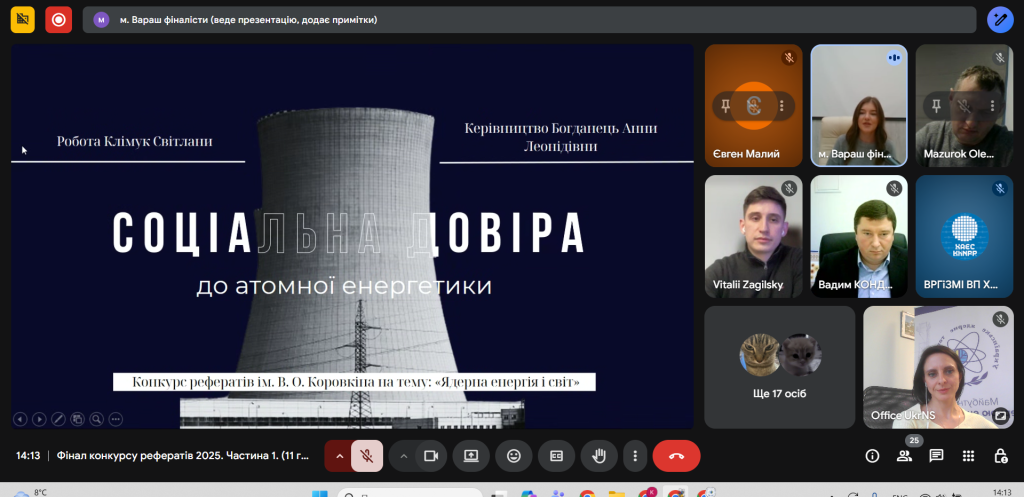Turn on closed captions

[x=556, y=456]
